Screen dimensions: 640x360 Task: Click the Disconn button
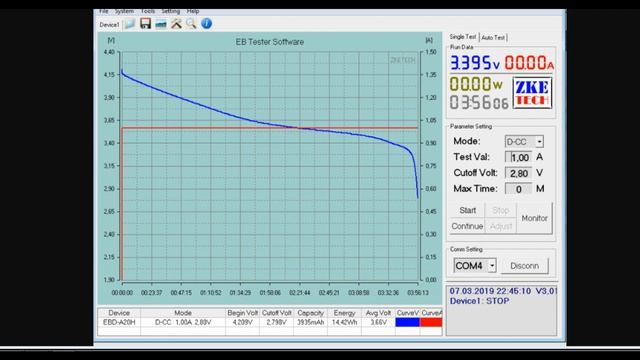pyautogui.click(x=524, y=266)
